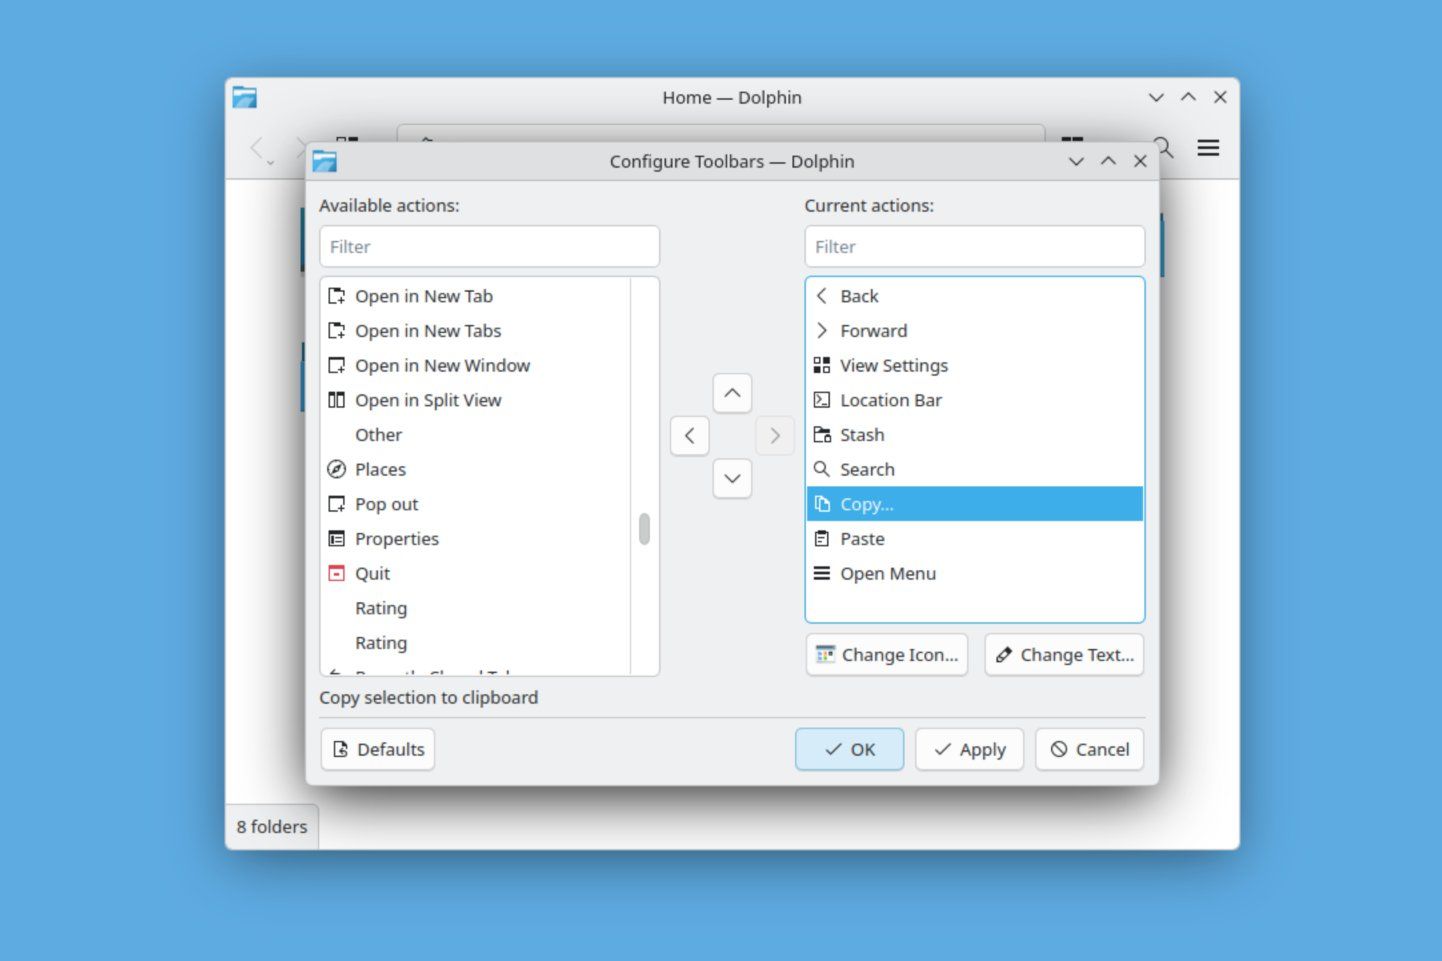Screen dimensions: 1442x961
Task: Cancel the Configure Toolbars dialog
Action: [1090, 750]
